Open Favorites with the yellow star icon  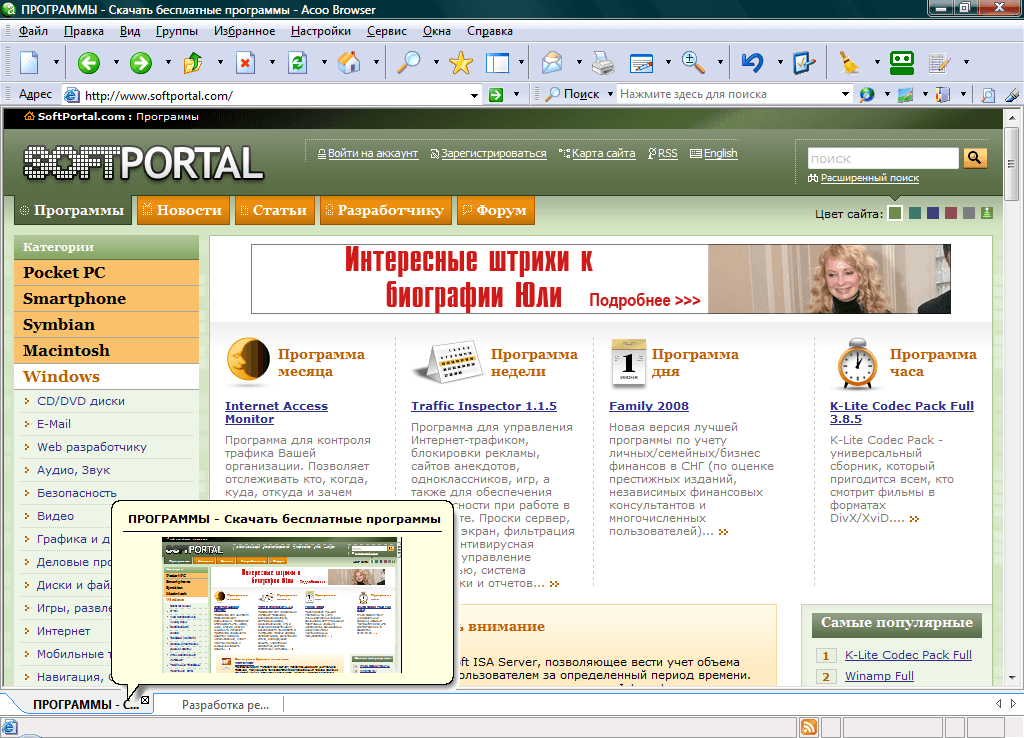[461, 63]
